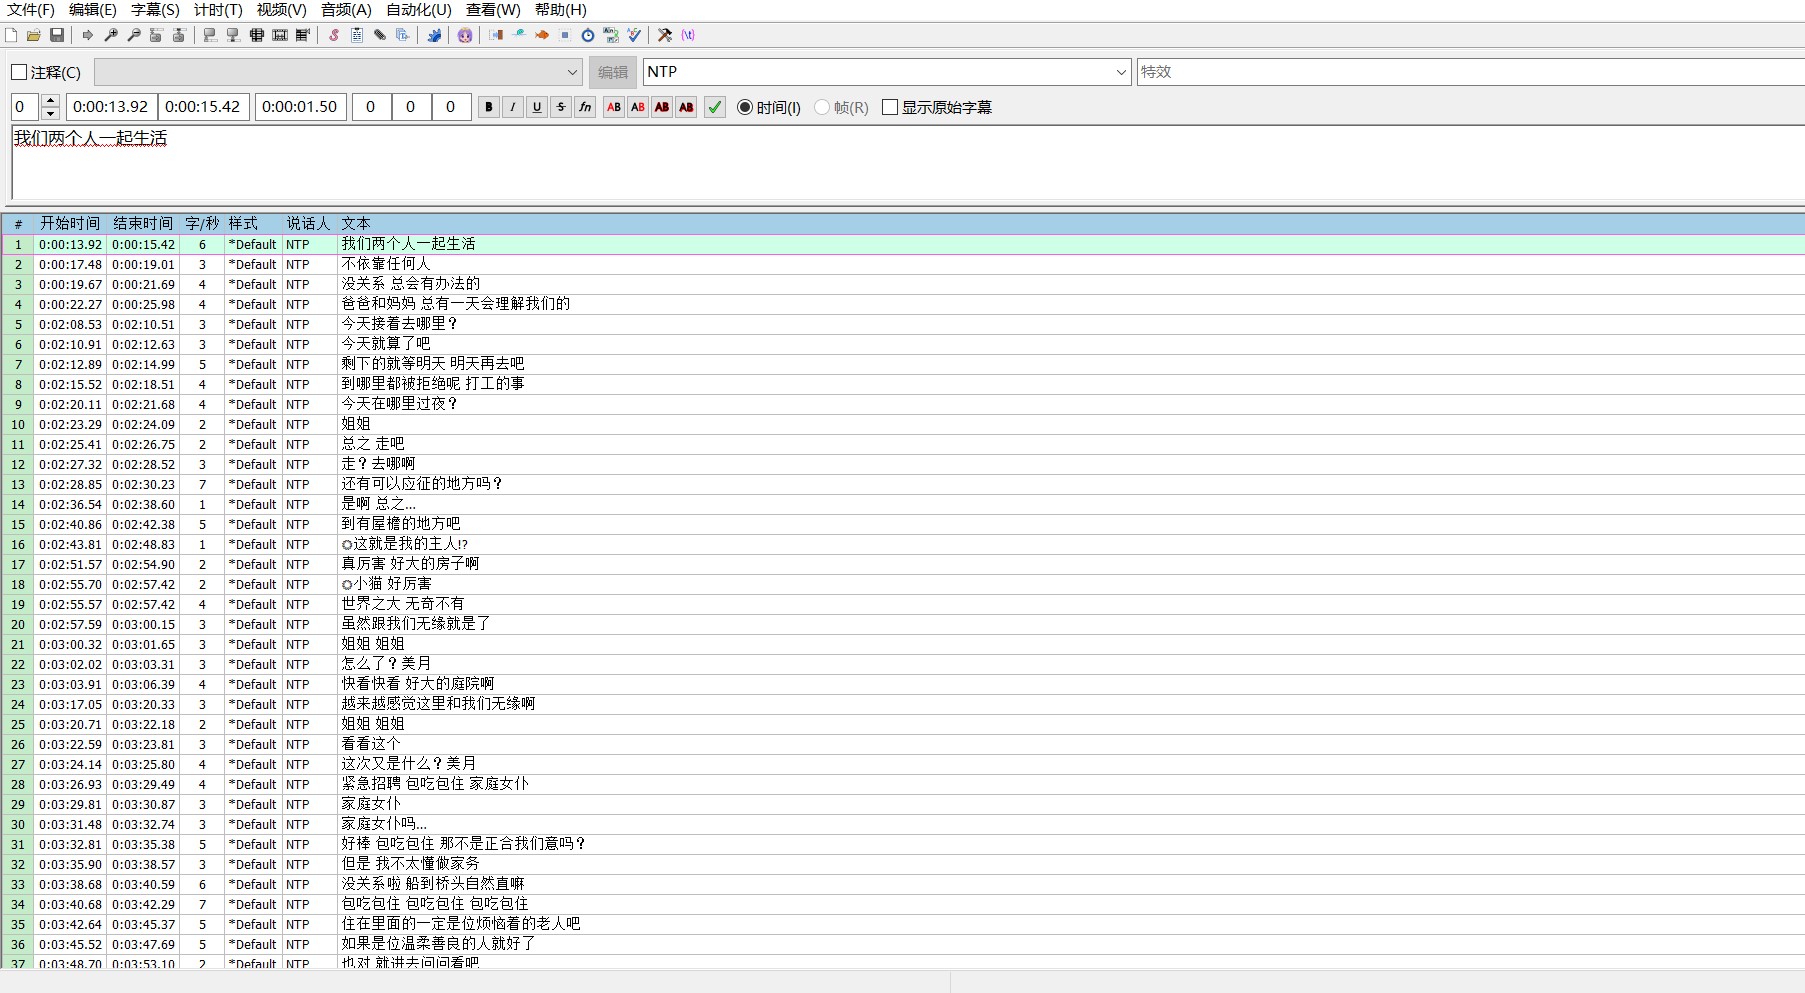Image resolution: width=1805 pixels, height=993 pixels.
Task: Click the 特效 effect input field
Action: [1470, 72]
